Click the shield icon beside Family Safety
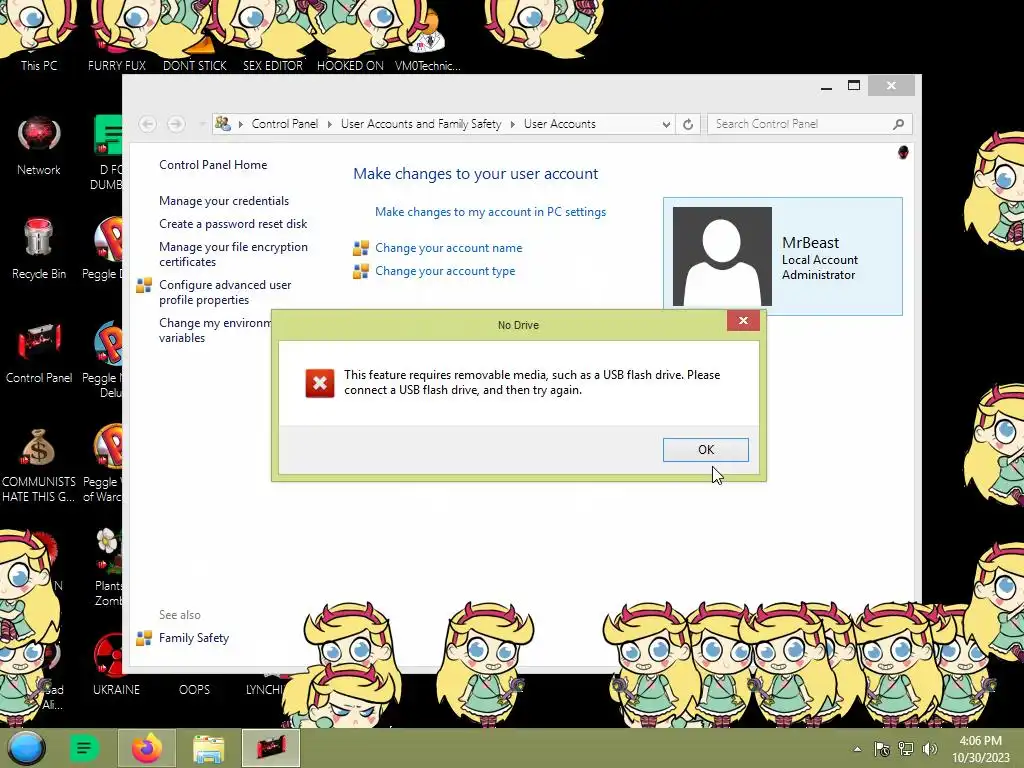1024x768 pixels. pyautogui.click(x=144, y=638)
